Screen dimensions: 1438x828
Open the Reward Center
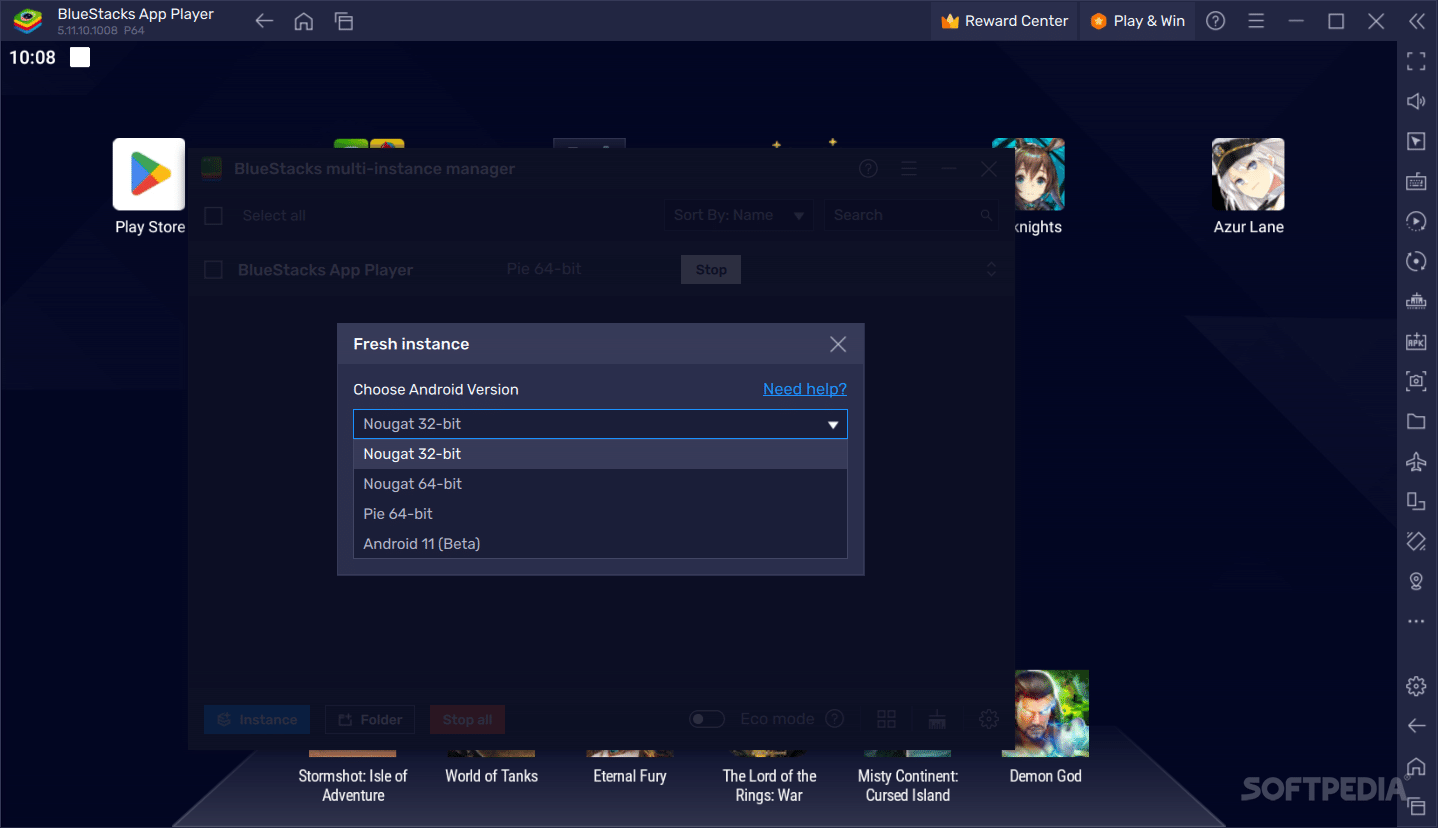point(1005,21)
